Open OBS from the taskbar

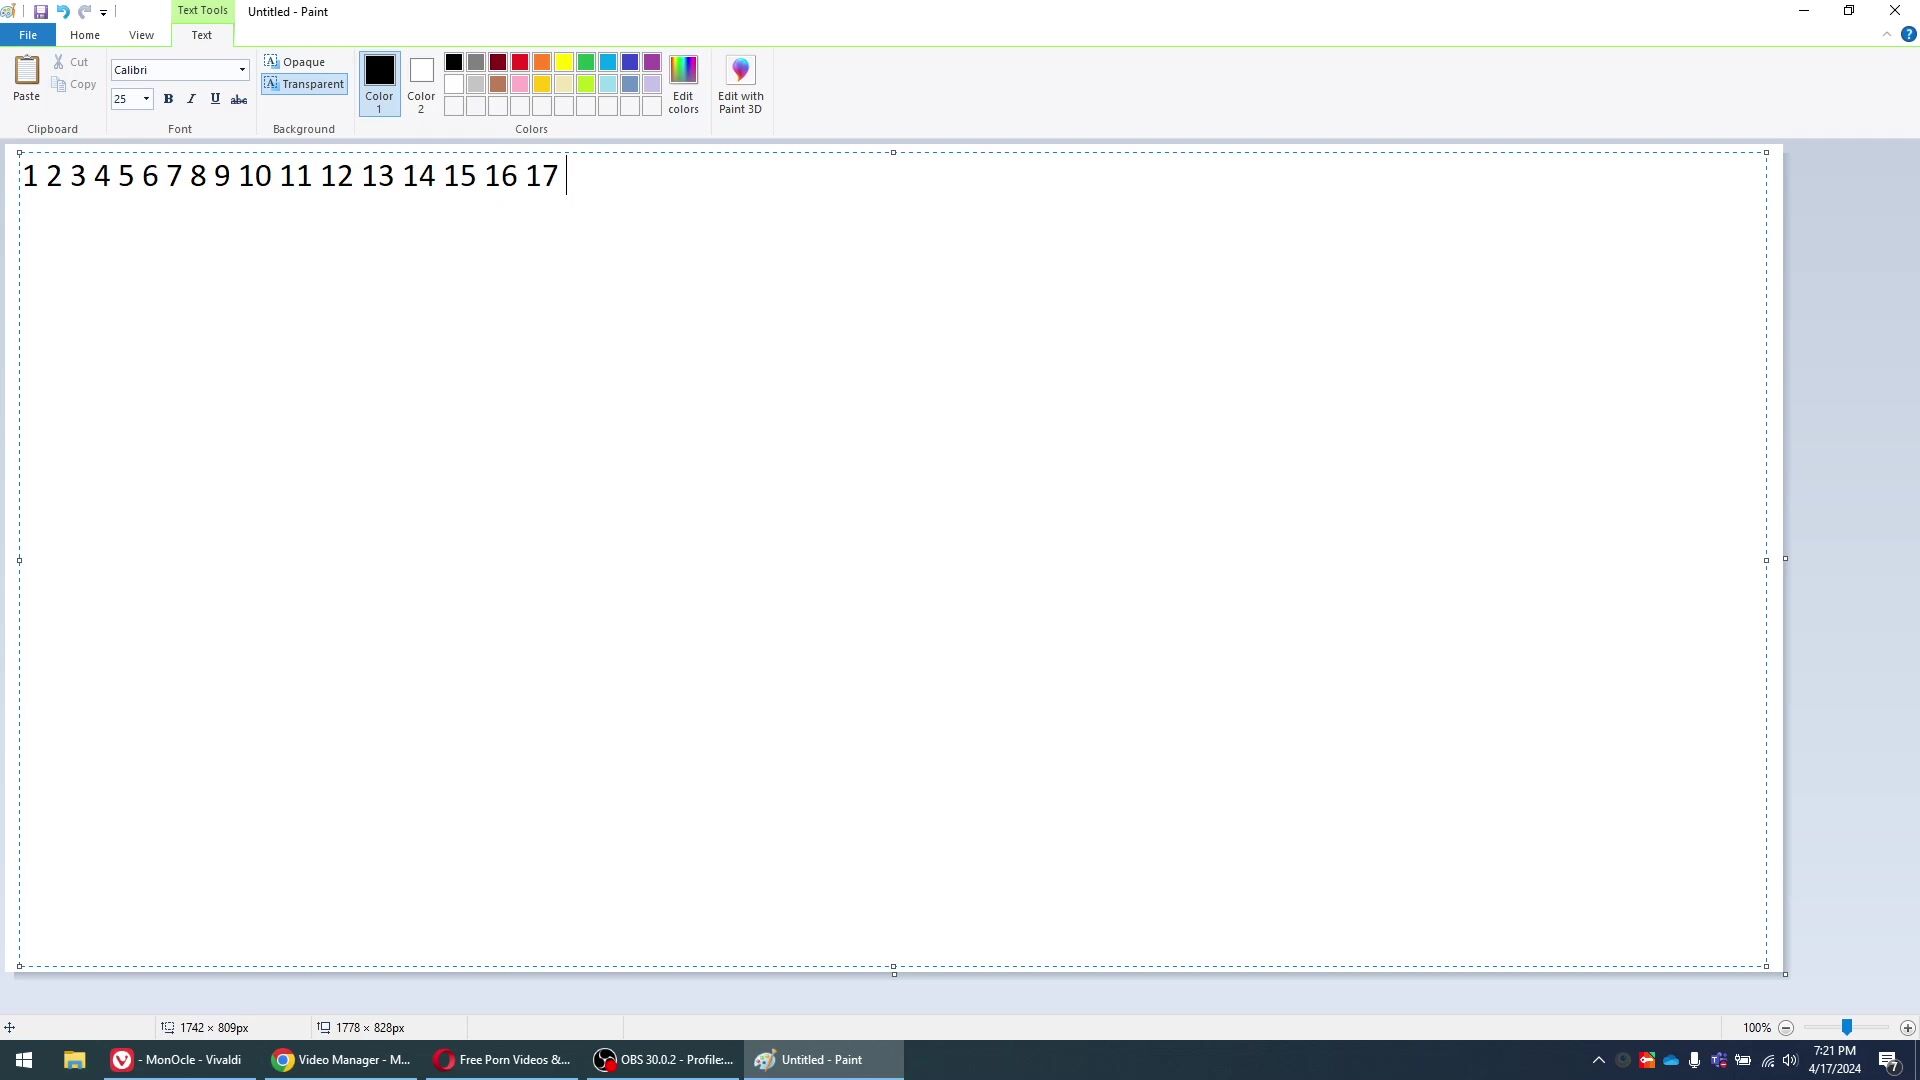664,1060
